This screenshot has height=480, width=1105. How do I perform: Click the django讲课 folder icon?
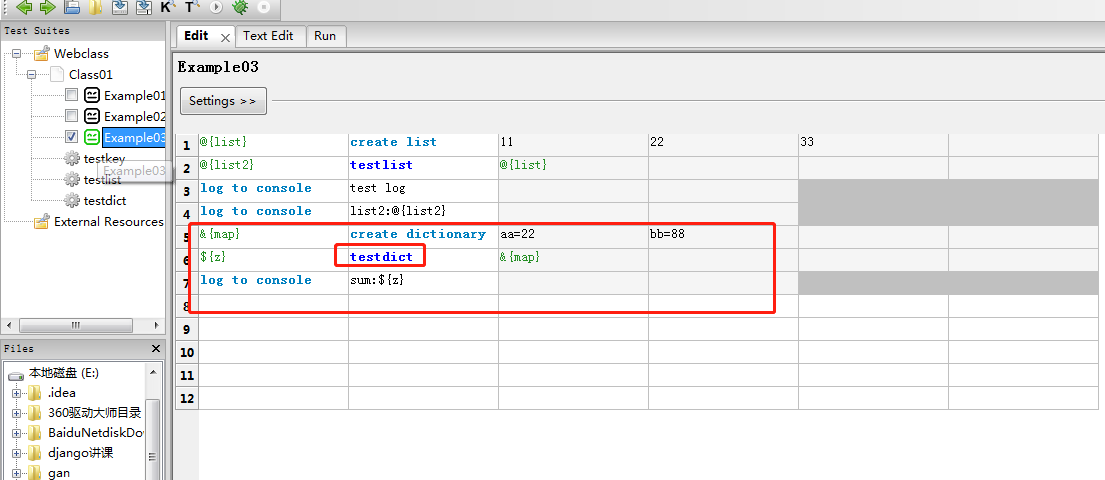point(35,453)
